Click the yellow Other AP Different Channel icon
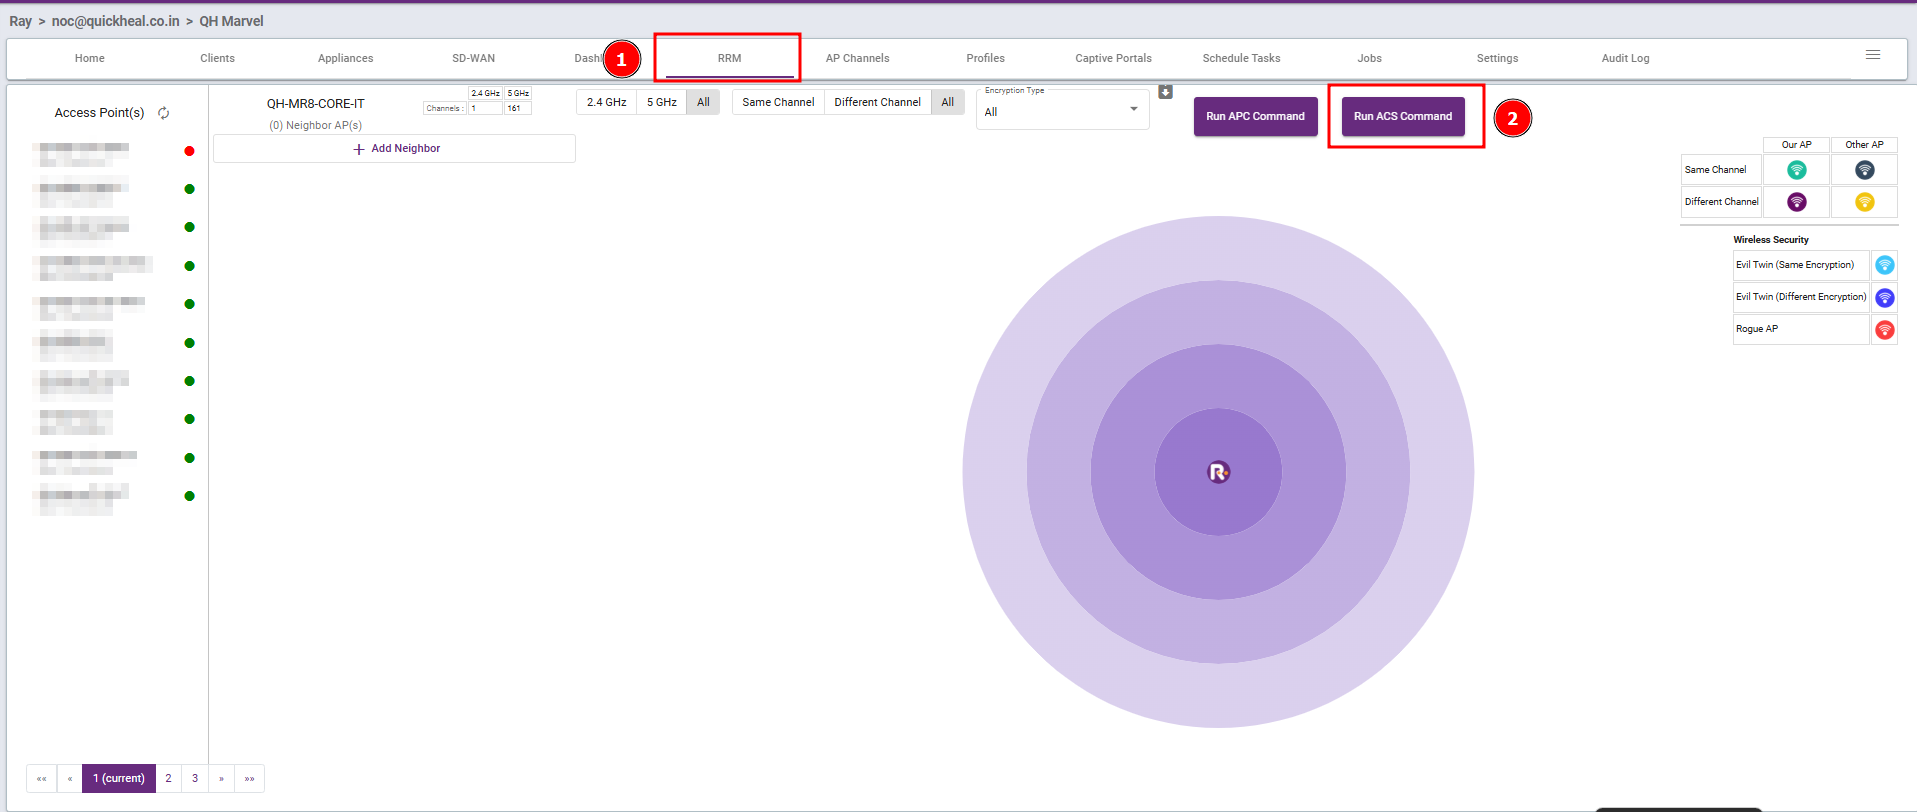Image resolution: width=1917 pixels, height=812 pixels. click(1864, 202)
